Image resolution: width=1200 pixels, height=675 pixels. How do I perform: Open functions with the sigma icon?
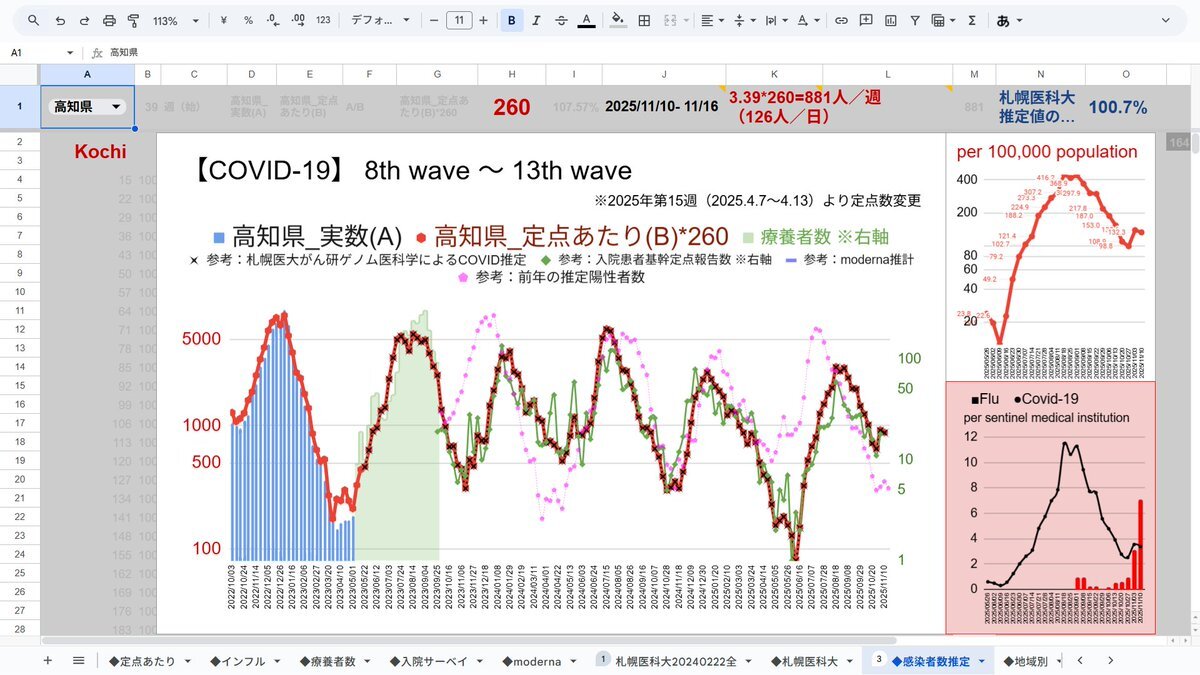[969, 20]
